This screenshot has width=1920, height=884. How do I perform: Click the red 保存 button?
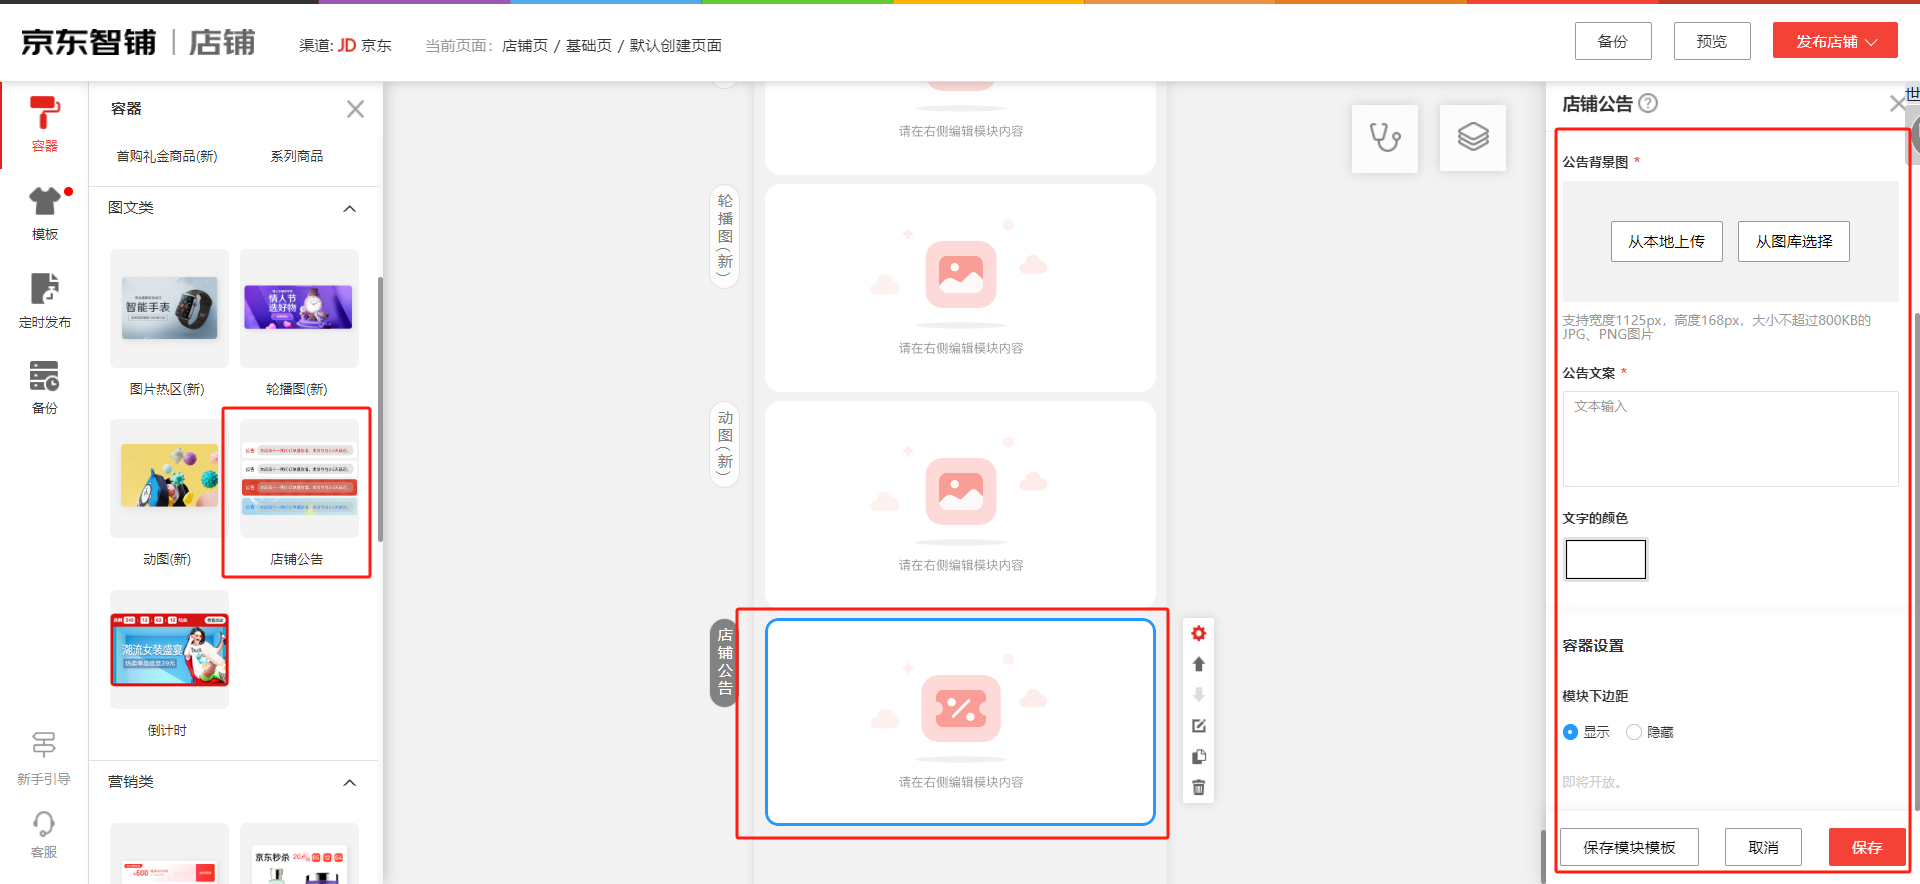pyautogui.click(x=1866, y=847)
